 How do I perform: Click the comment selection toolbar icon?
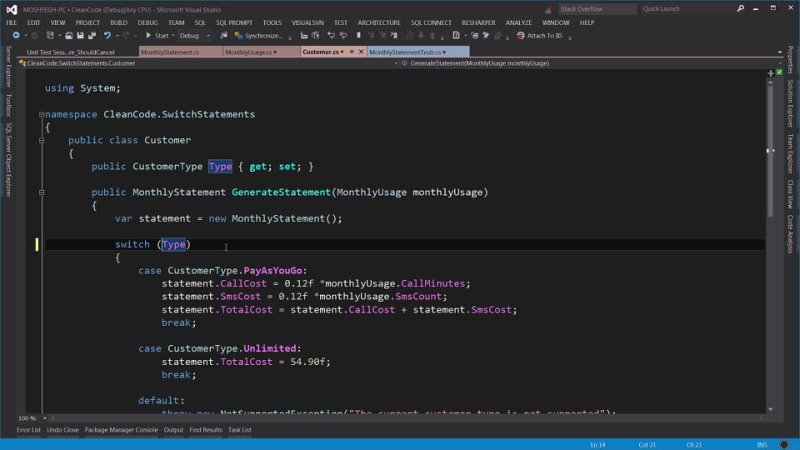click(331, 36)
